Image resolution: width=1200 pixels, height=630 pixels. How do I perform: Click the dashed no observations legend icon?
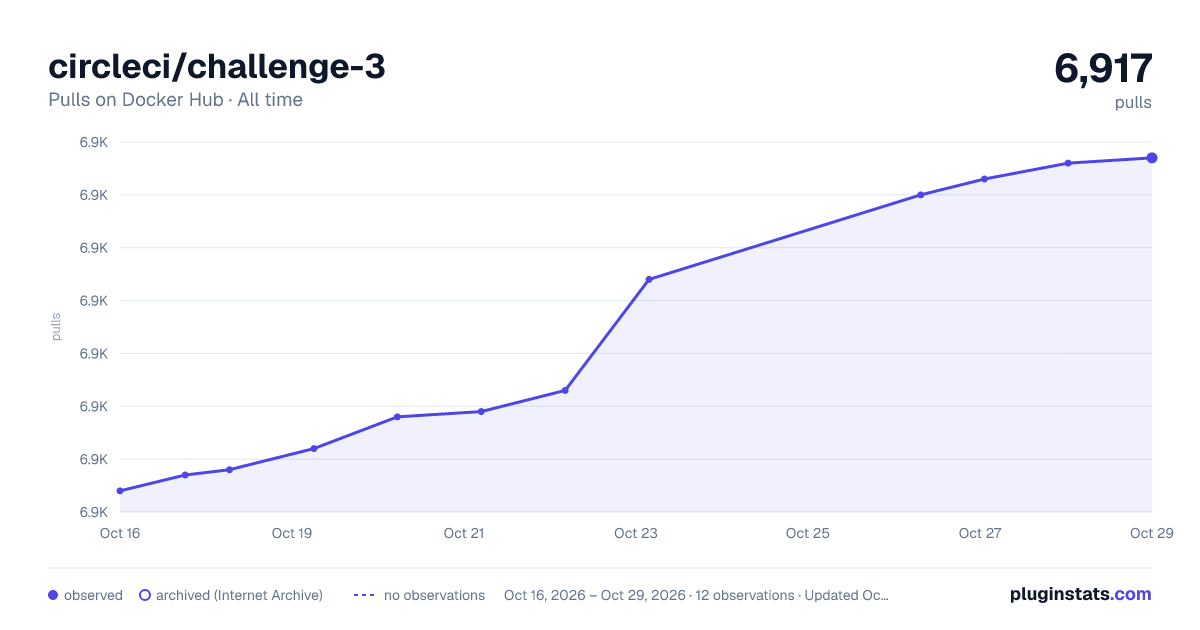pyautogui.click(x=364, y=595)
